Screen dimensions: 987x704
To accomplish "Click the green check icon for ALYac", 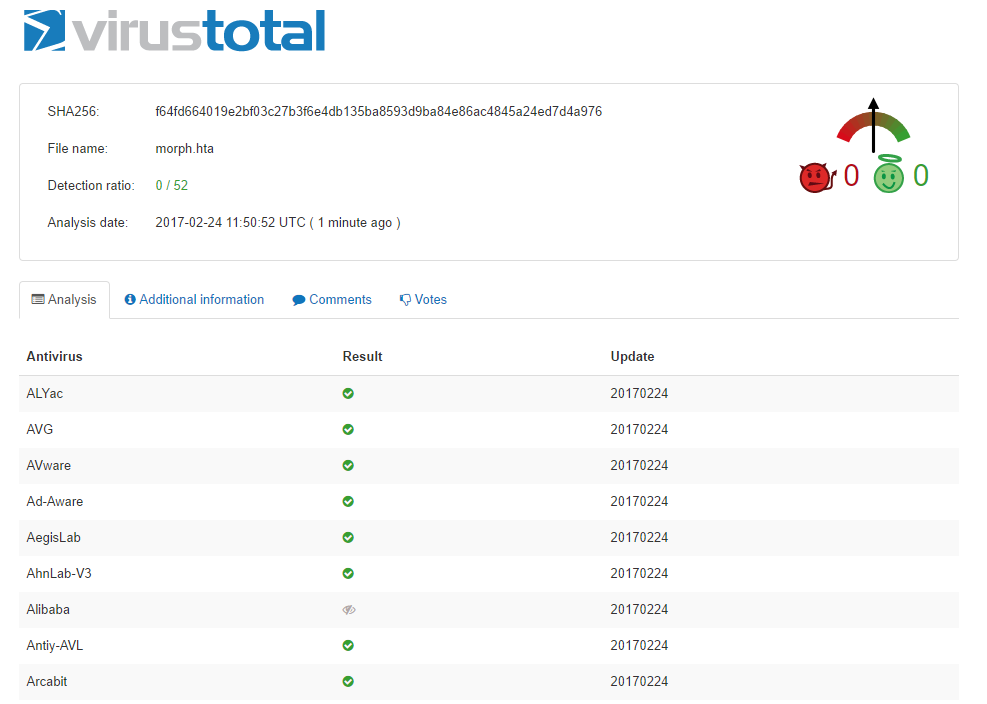I will click(x=348, y=394).
